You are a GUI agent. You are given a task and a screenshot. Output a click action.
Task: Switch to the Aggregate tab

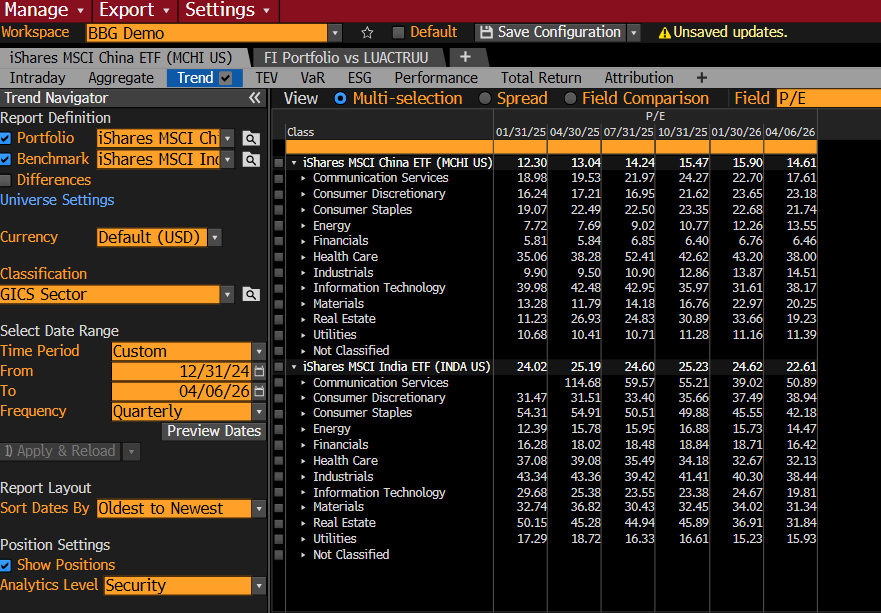coord(121,78)
